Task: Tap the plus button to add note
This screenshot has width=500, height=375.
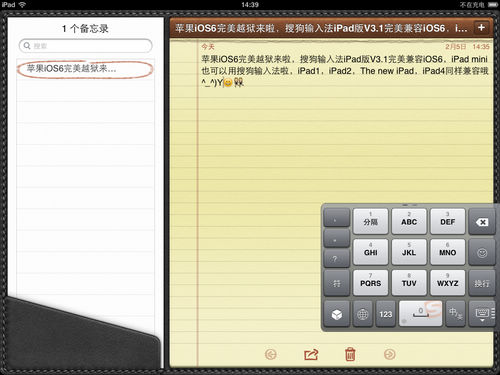Action: [x=481, y=28]
